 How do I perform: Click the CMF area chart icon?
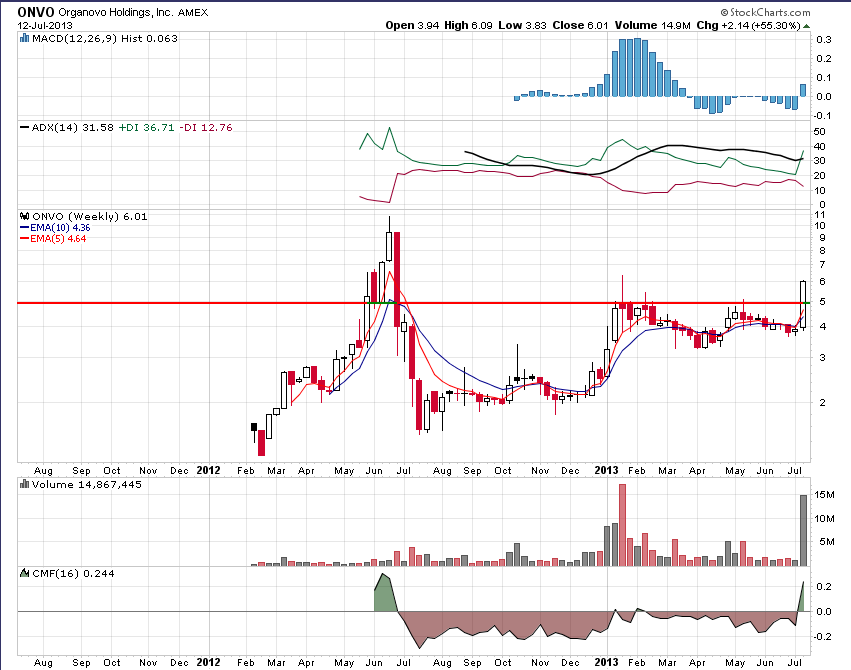pyautogui.click(x=24, y=573)
